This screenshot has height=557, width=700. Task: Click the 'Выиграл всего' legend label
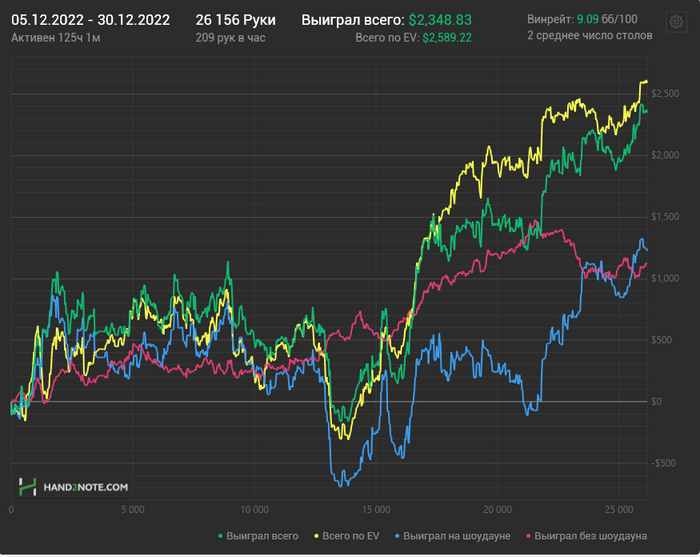262,536
